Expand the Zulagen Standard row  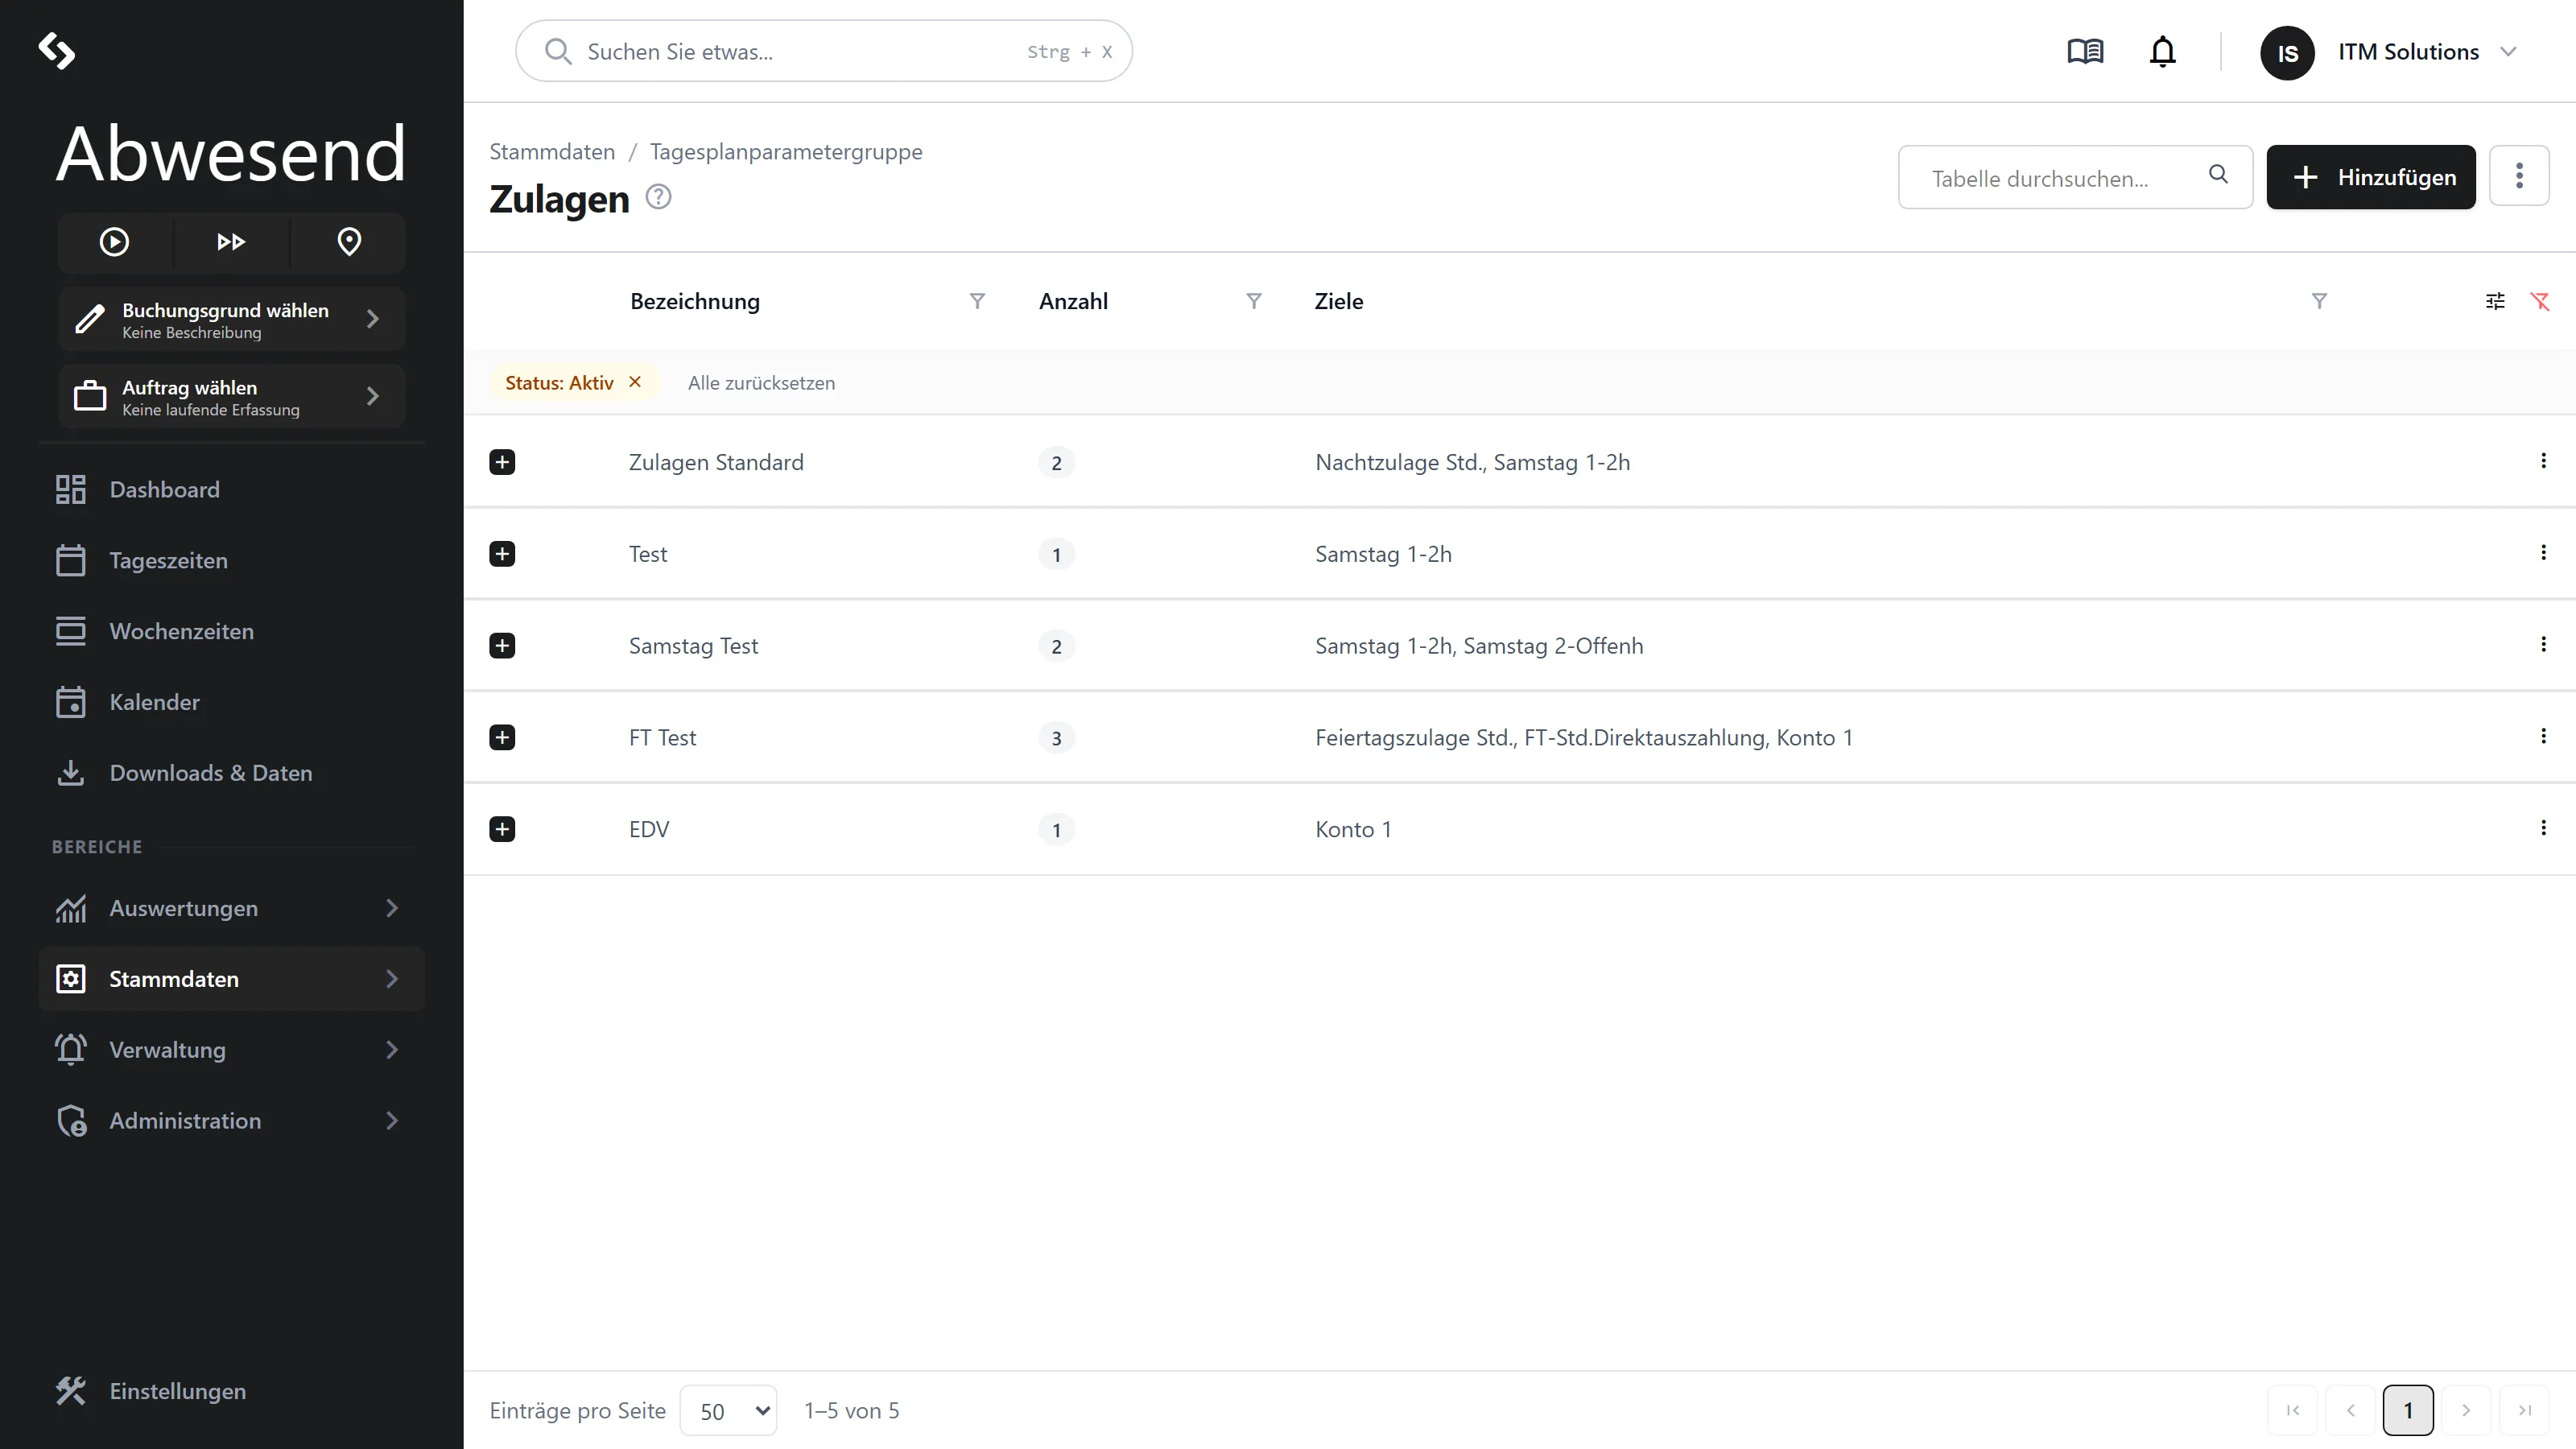pyautogui.click(x=502, y=462)
